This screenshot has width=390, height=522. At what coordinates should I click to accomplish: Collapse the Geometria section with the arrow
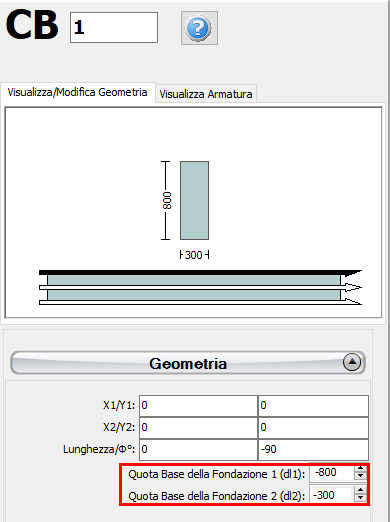pyautogui.click(x=352, y=362)
